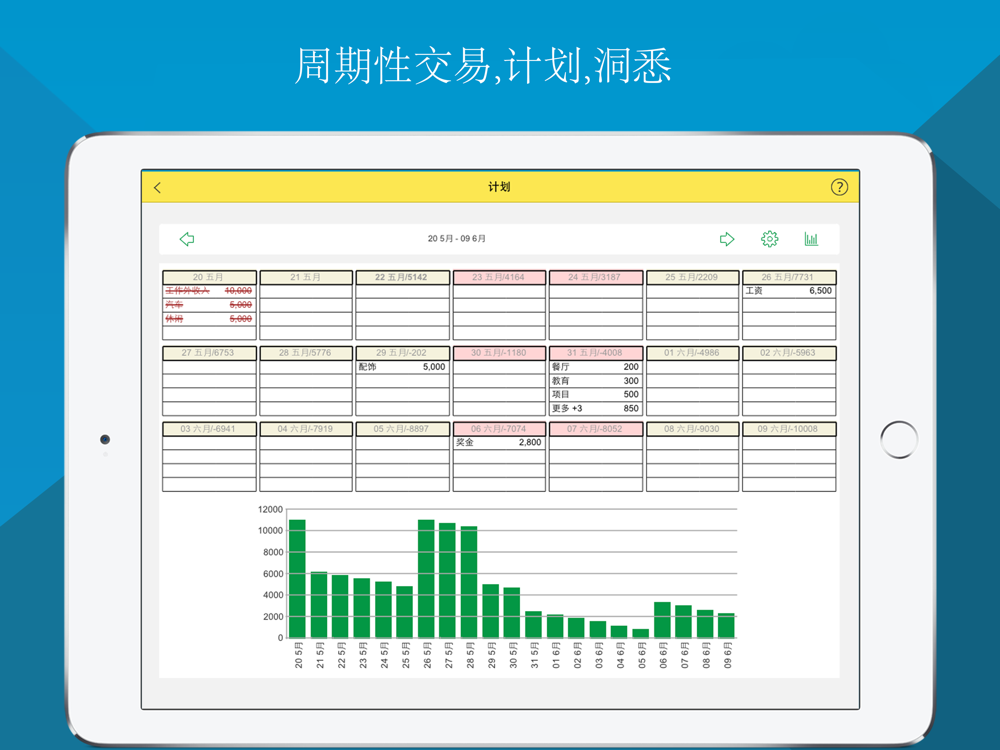Tap the back chevron in yellow header
The width and height of the screenshot is (1000, 750).
[x=158, y=187]
